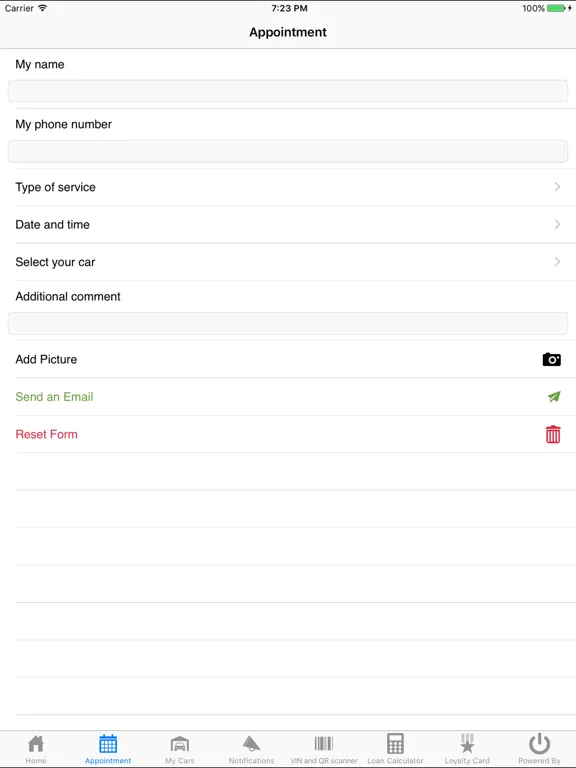The height and width of the screenshot is (768, 576).
Task: Expand the Type of service chevron
Action: [557, 187]
